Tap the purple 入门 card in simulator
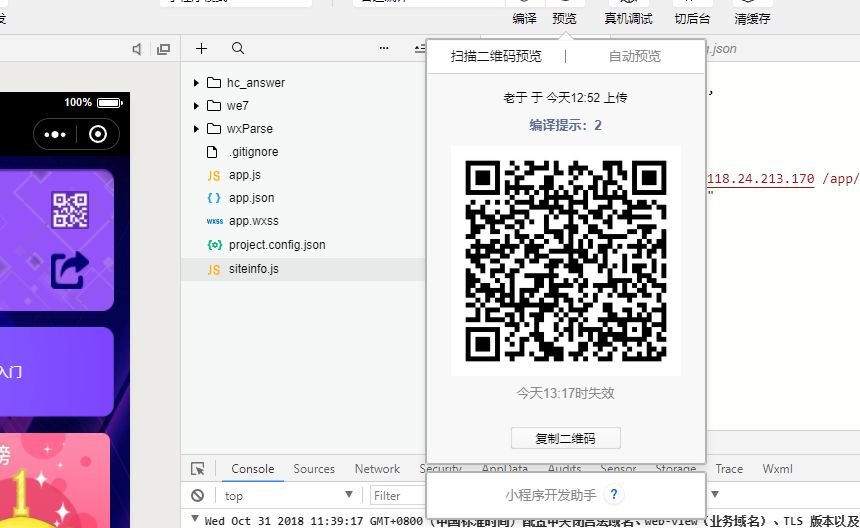Viewport: 860px width, 528px height. 56,372
